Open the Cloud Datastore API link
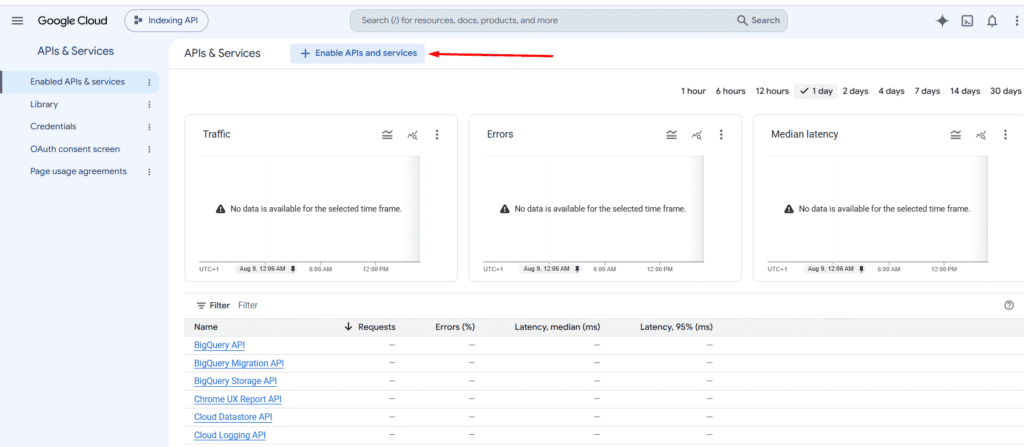 tap(233, 417)
